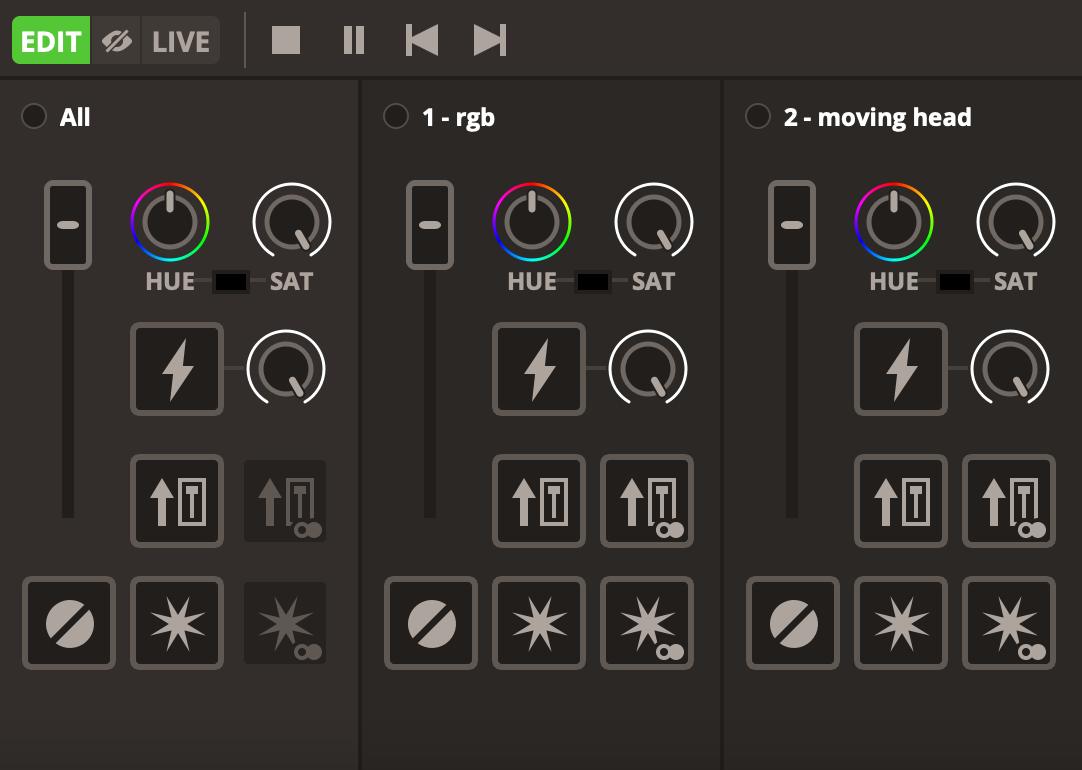Screen dimensions: 1082x770
Task: Click the black color swatch in 1 - rgb
Action: click(x=593, y=282)
